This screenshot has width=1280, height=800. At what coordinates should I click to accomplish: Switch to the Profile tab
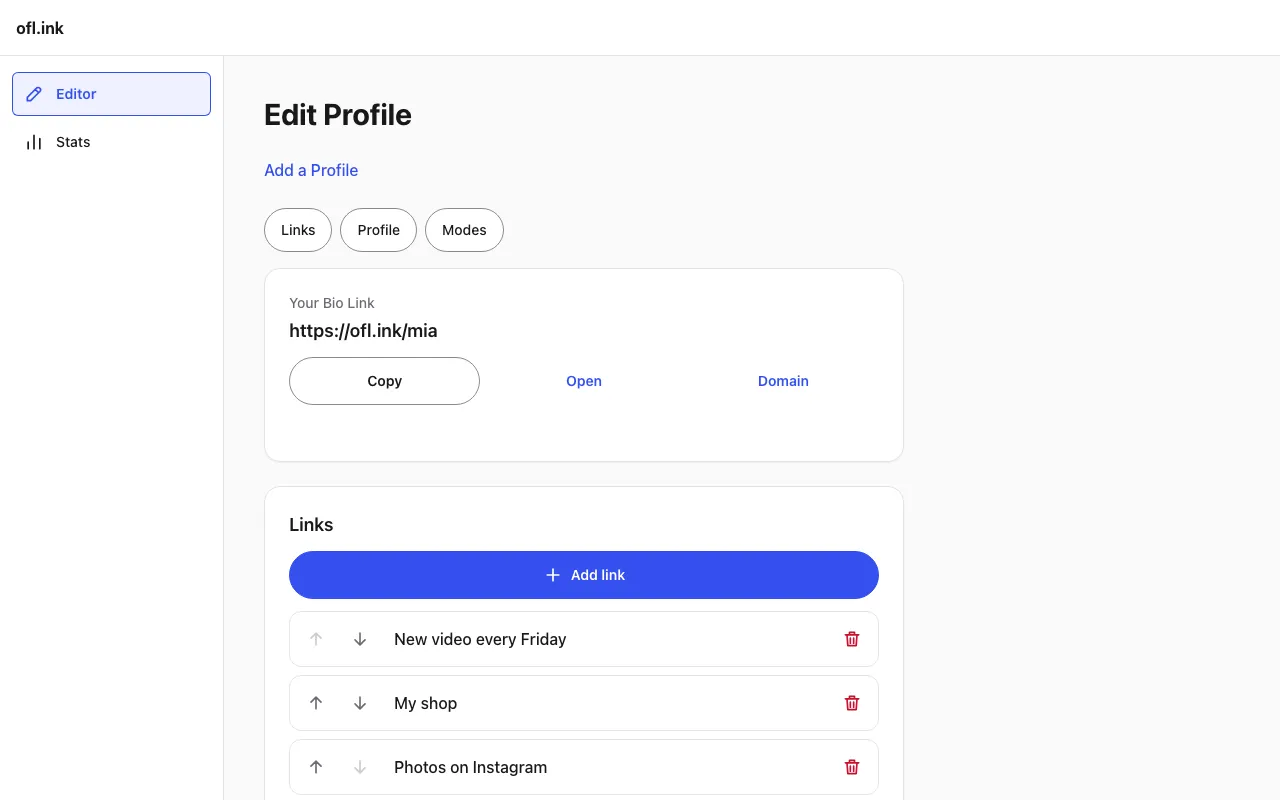pyautogui.click(x=379, y=230)
